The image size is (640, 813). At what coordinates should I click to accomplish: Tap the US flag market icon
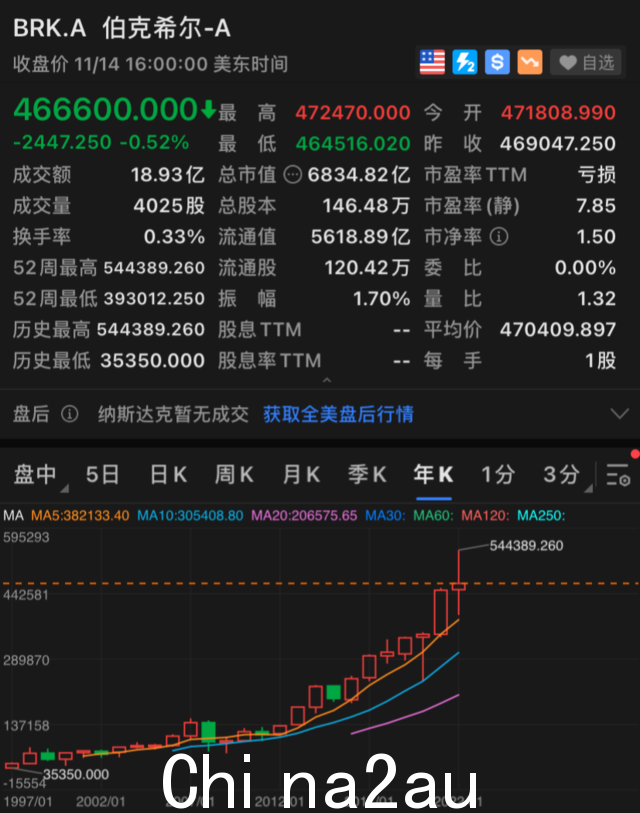(432, 62)
